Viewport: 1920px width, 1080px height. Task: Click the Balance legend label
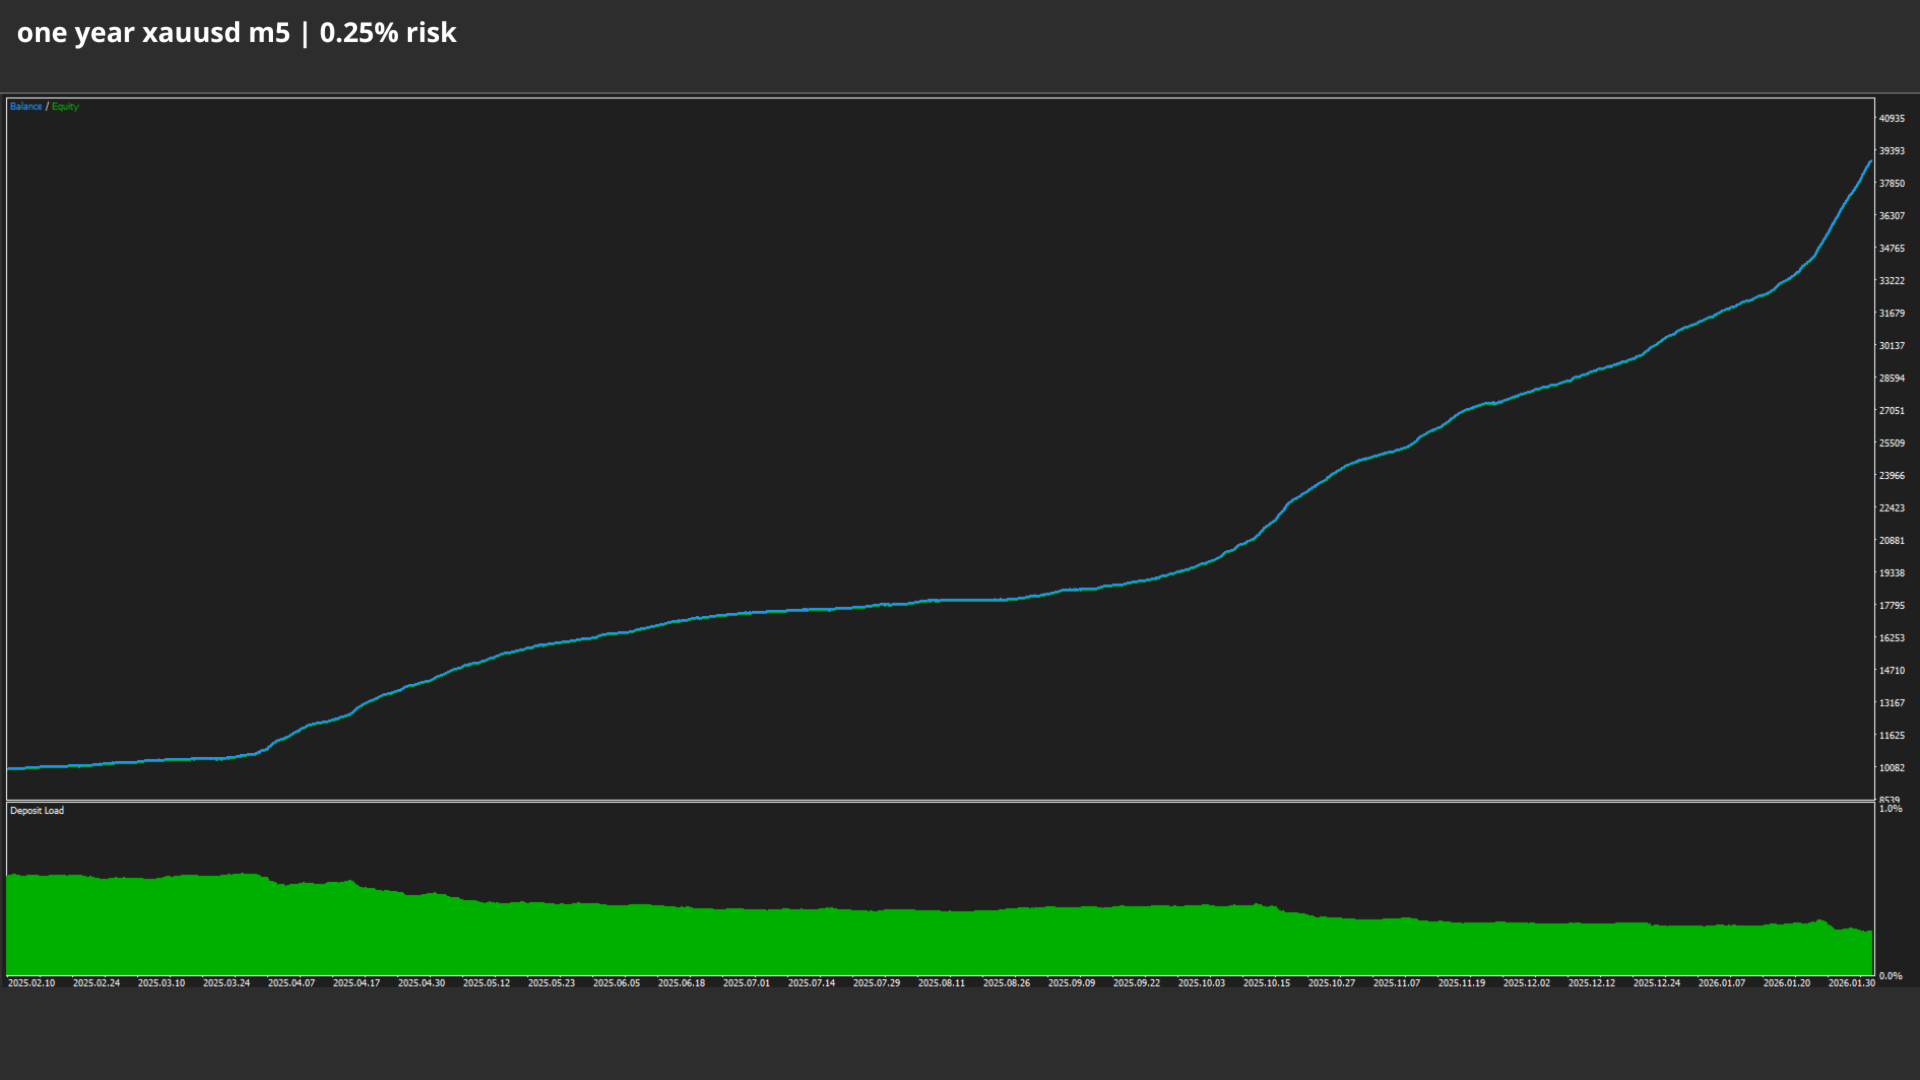[26, 106]
